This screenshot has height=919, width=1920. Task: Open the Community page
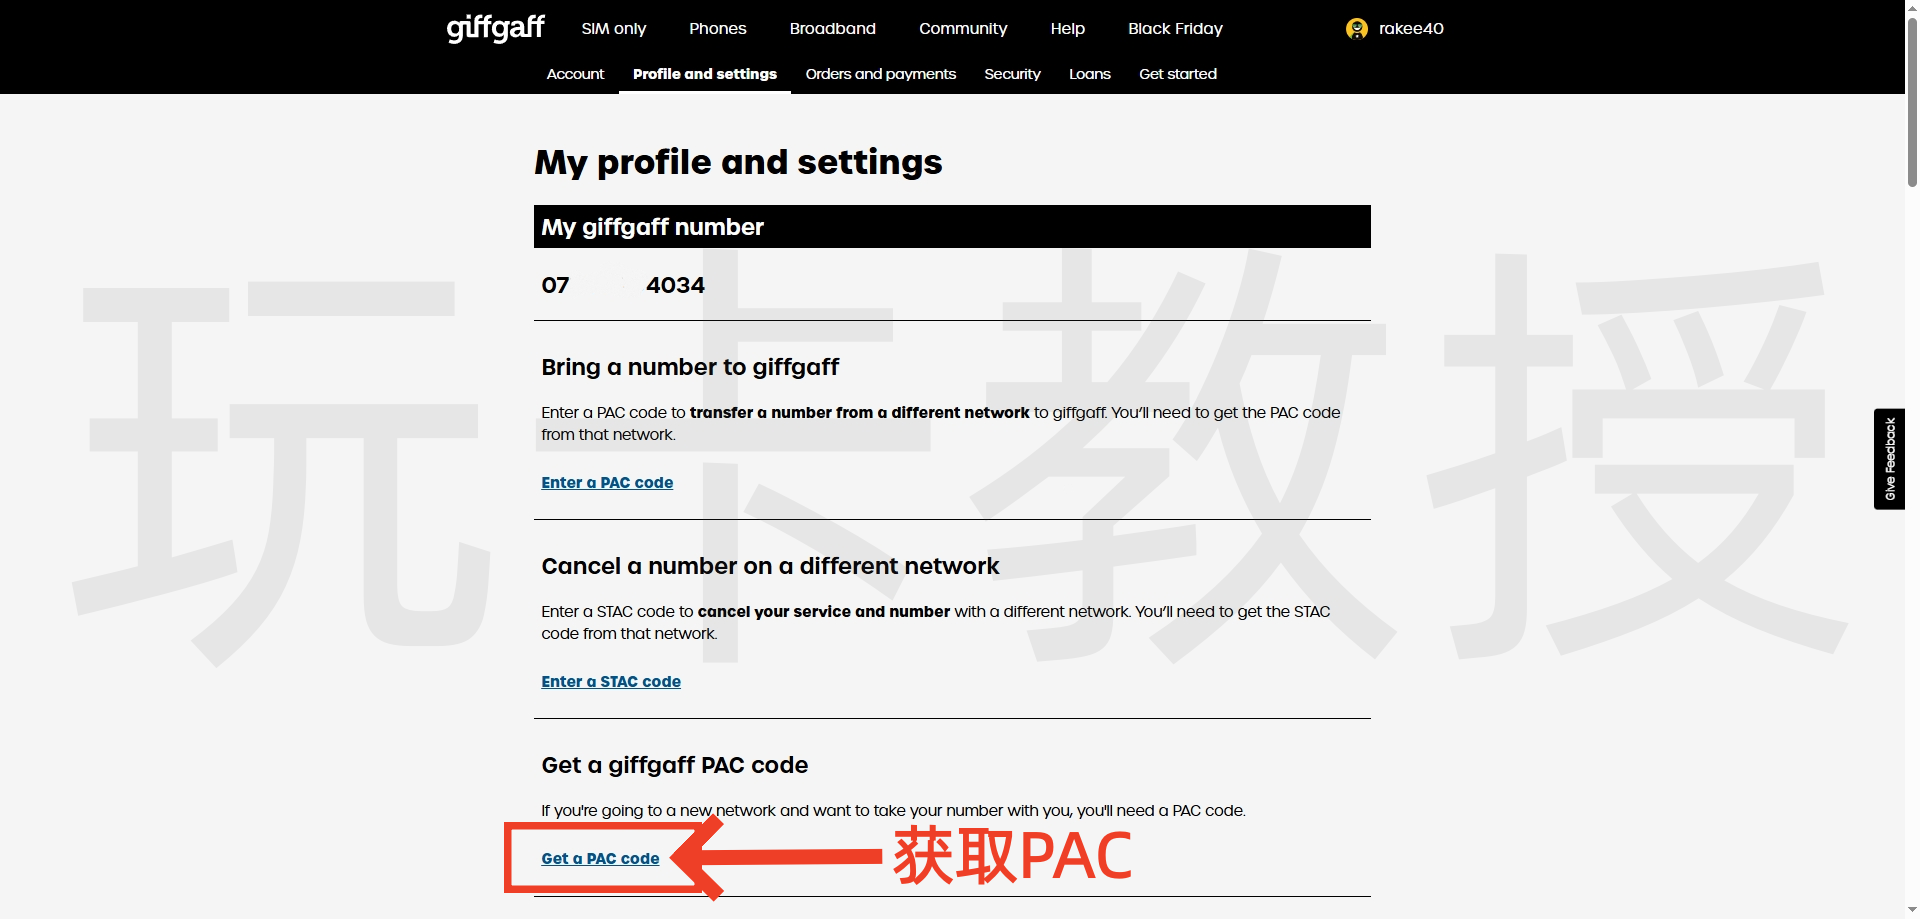[x=962, y=28]
